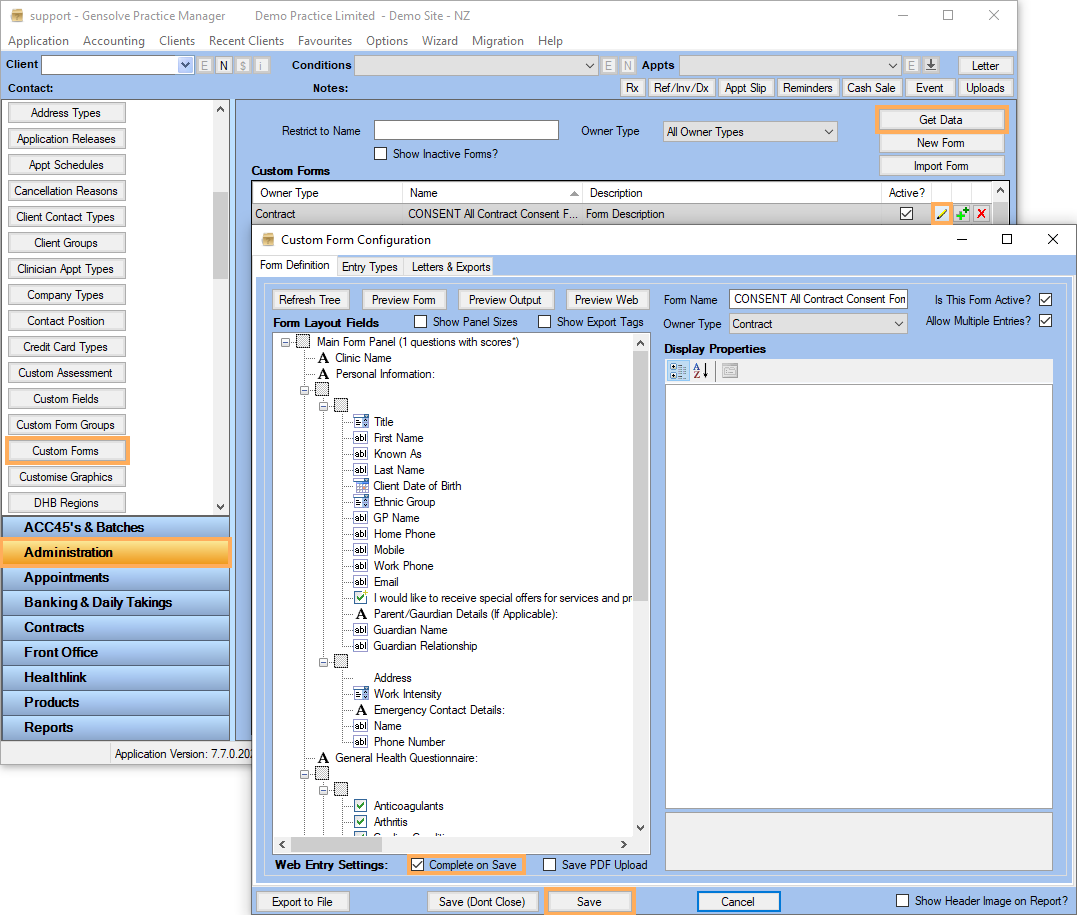Click the Preview Web button

(607, 299)
